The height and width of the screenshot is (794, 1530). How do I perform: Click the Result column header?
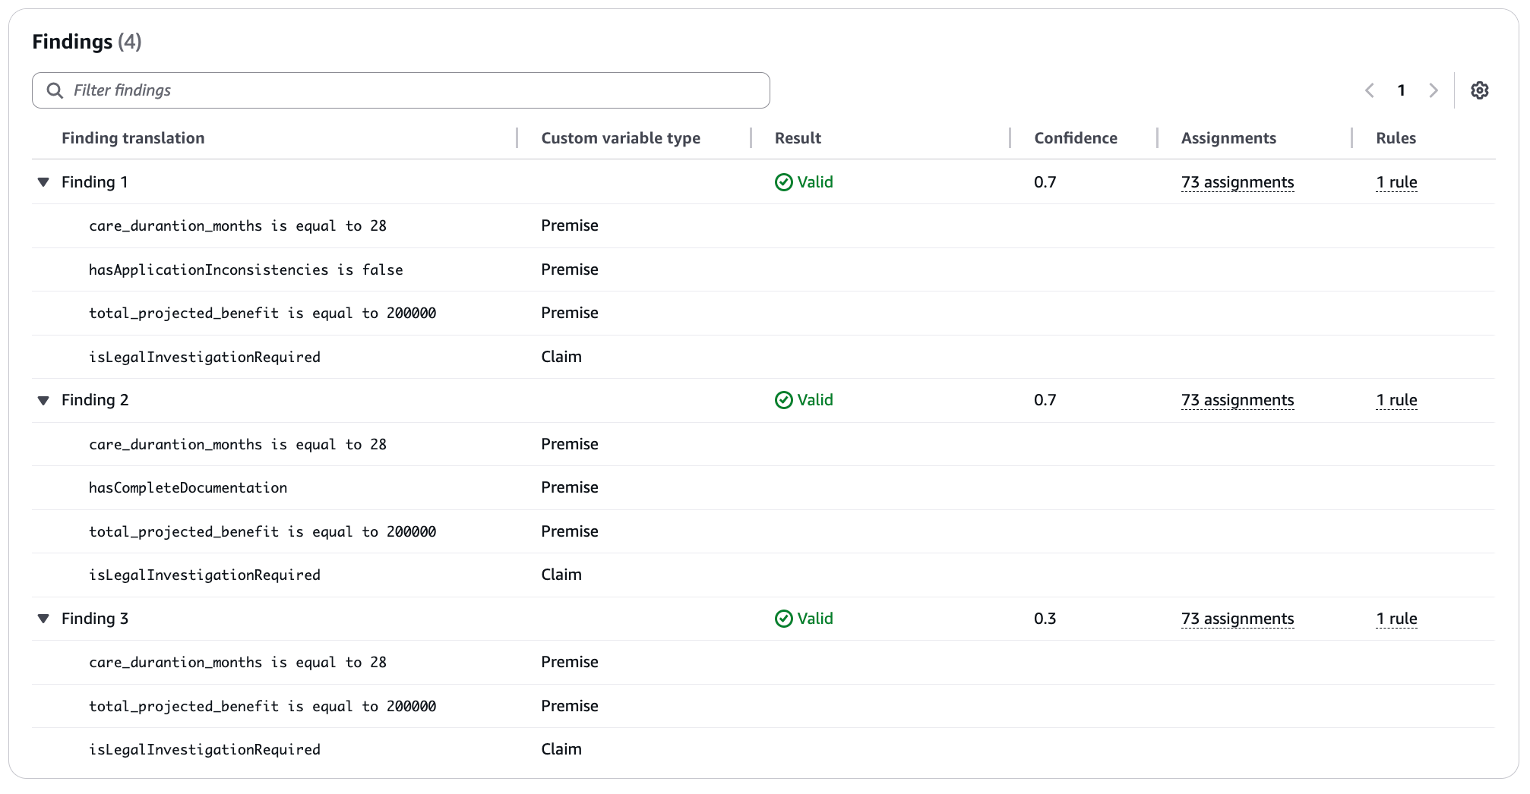click(797, 137)
